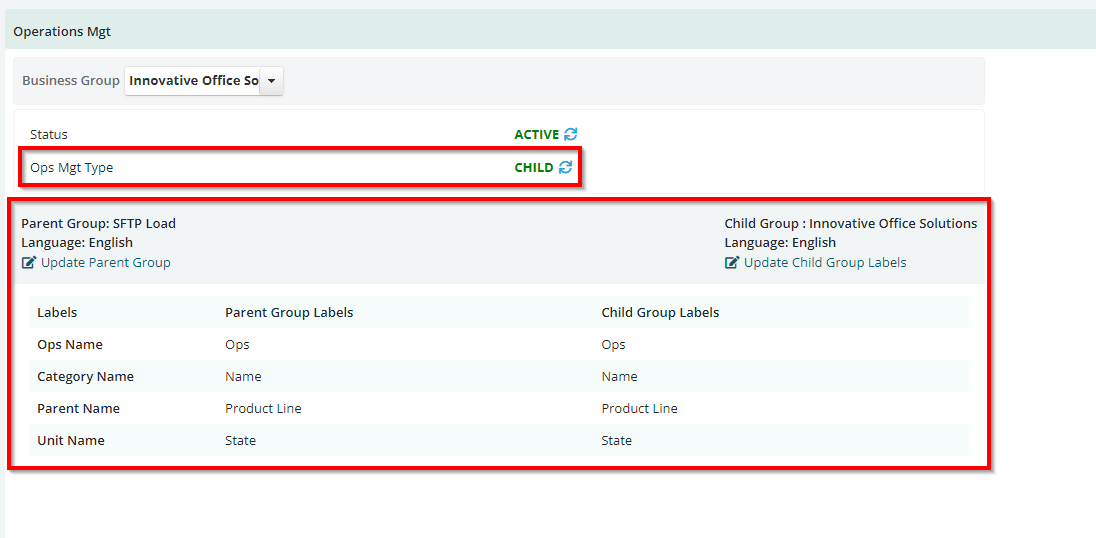Click the Update Parent Group link
The height and width of the screenshot is (538, 1096).
click(x=106, y=263)
